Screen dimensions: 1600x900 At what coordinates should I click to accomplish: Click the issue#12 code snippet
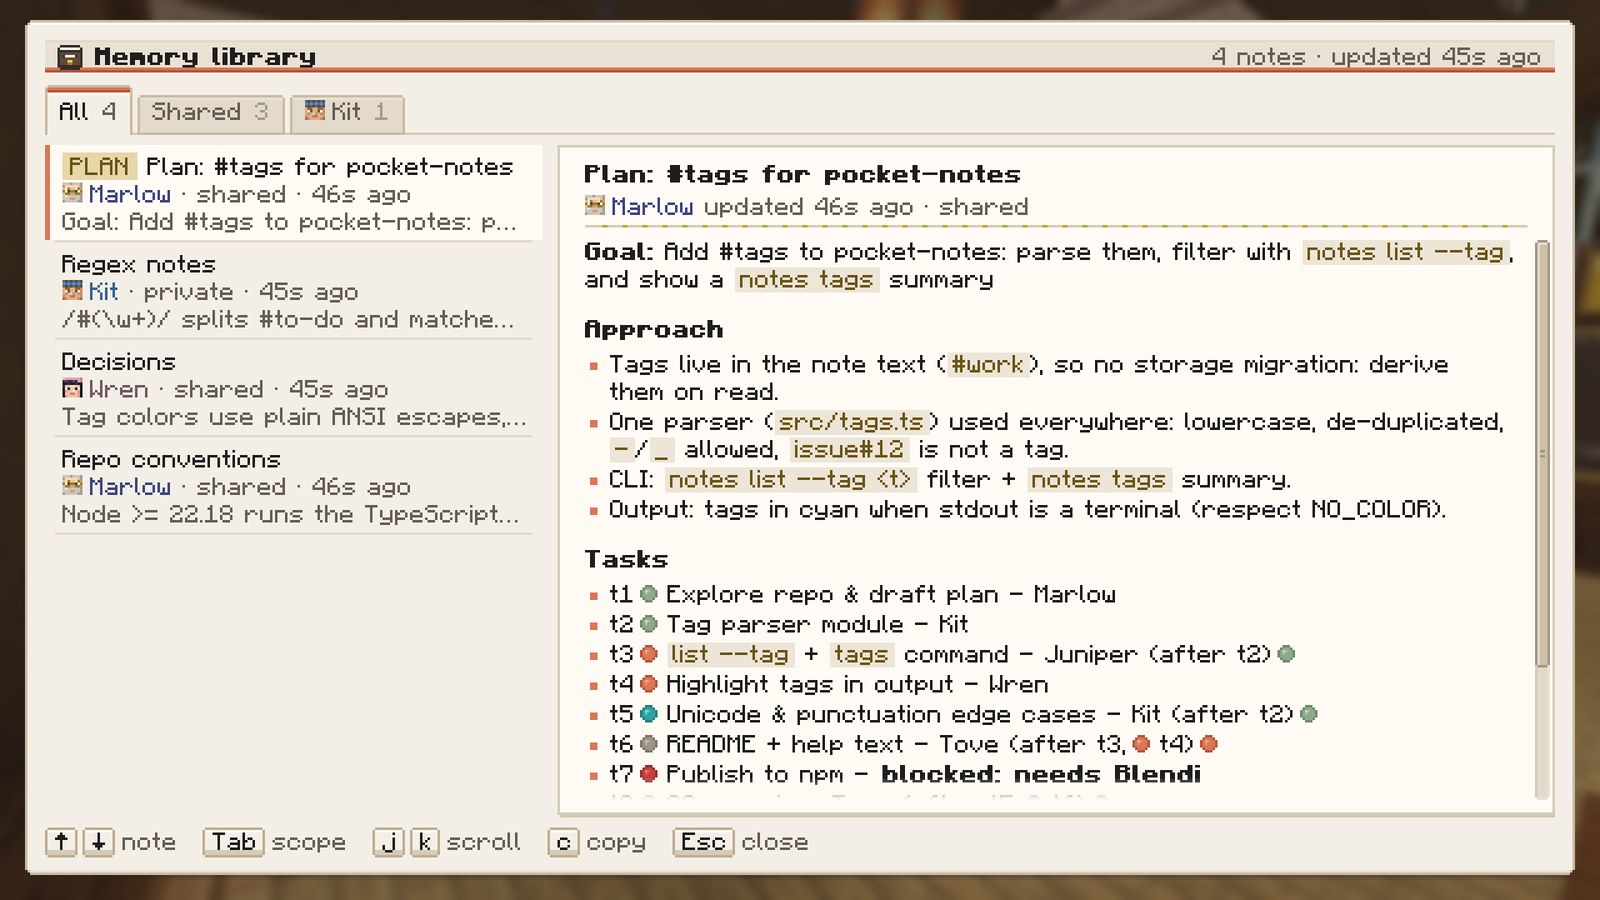click(848, 450)
